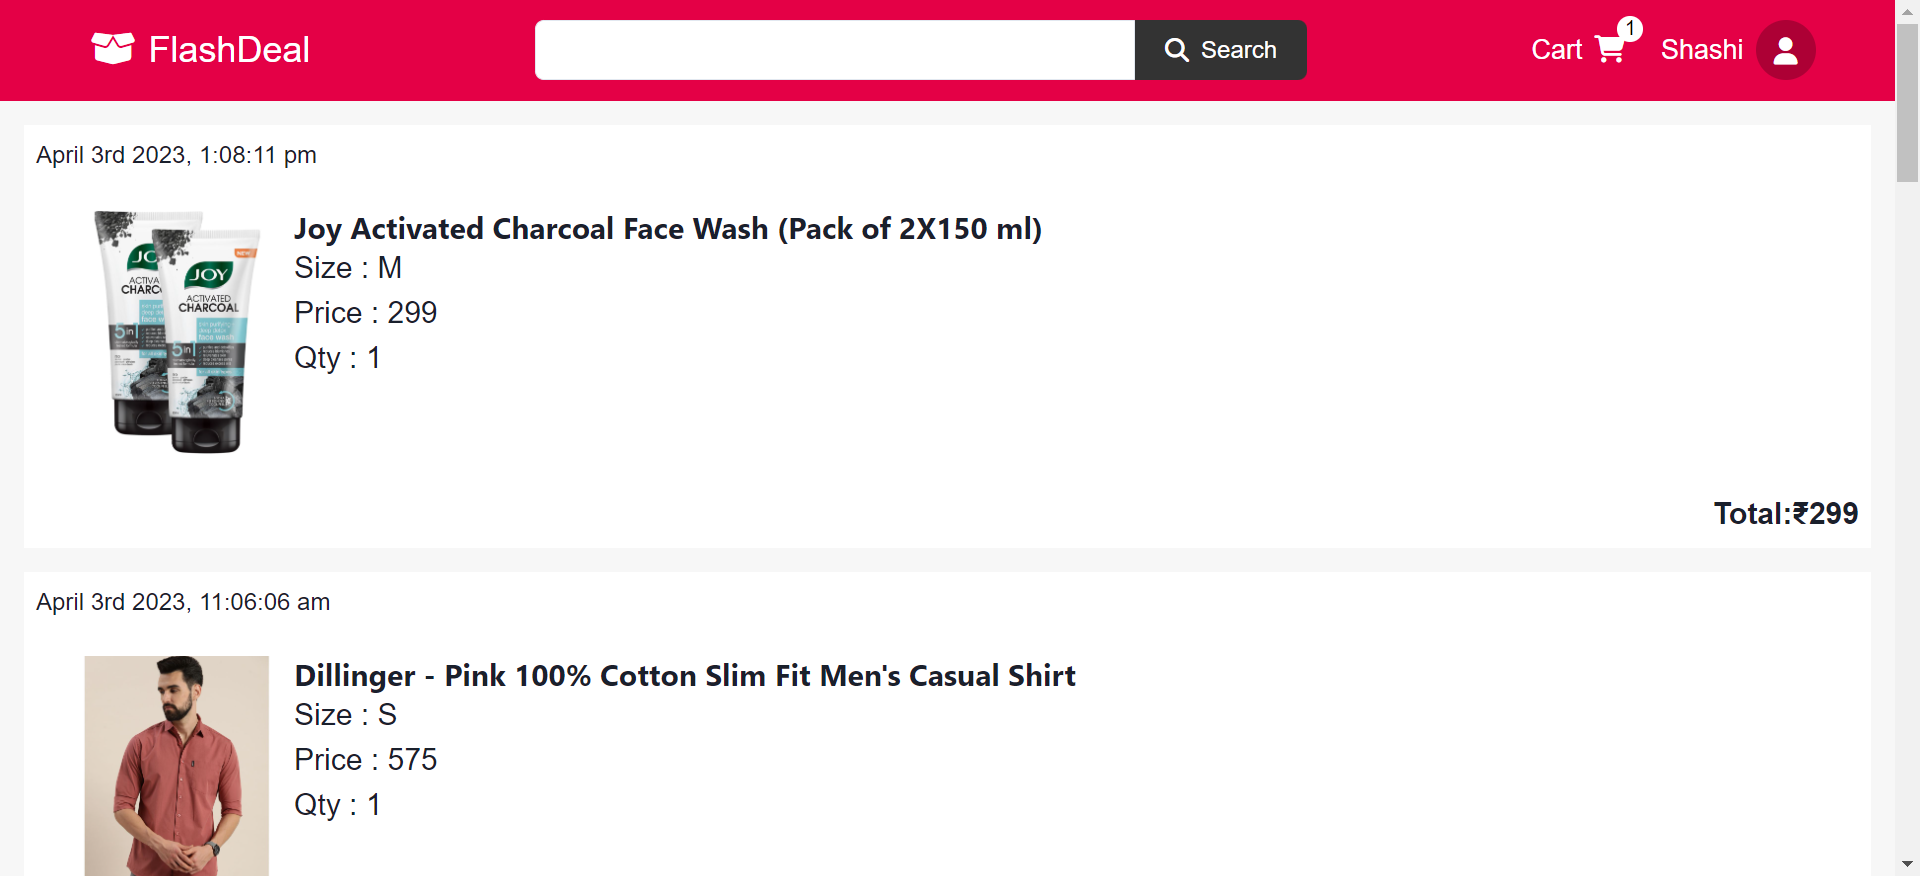Click the user profile avatar icon
Screen dimensions: 1920x876
pyautogui.click(x=1785, y=50)
